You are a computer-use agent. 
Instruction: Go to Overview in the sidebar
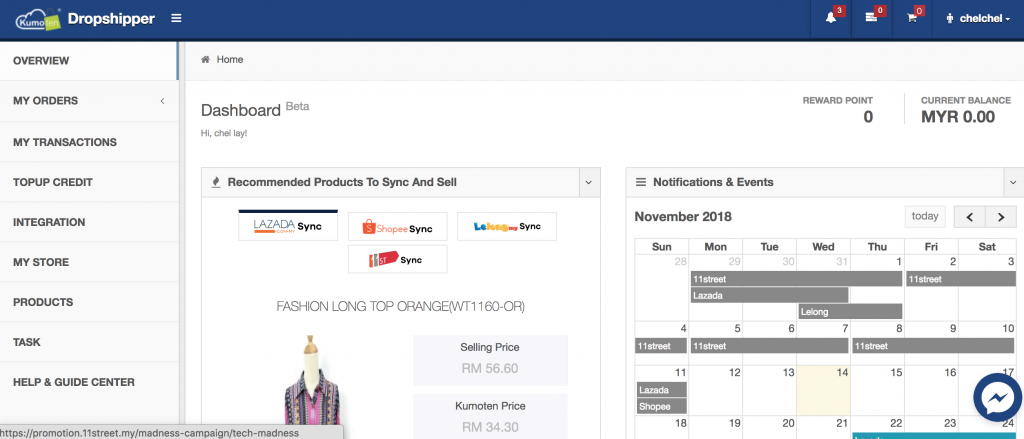click(89, 61)
